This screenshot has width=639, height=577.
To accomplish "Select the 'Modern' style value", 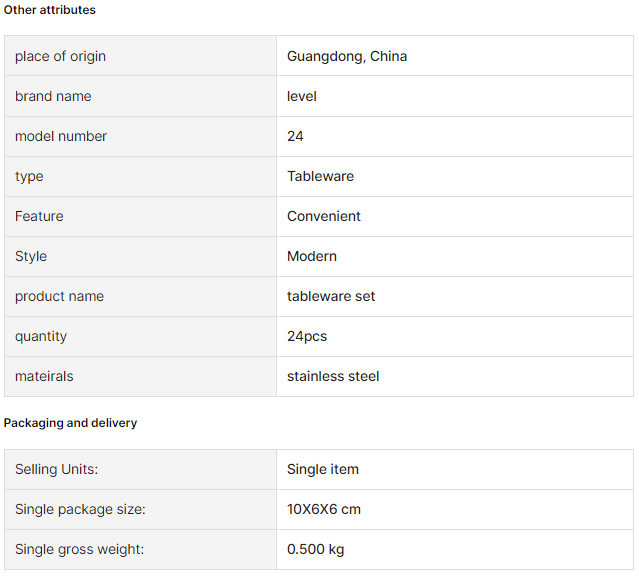I will coord(312,256).
